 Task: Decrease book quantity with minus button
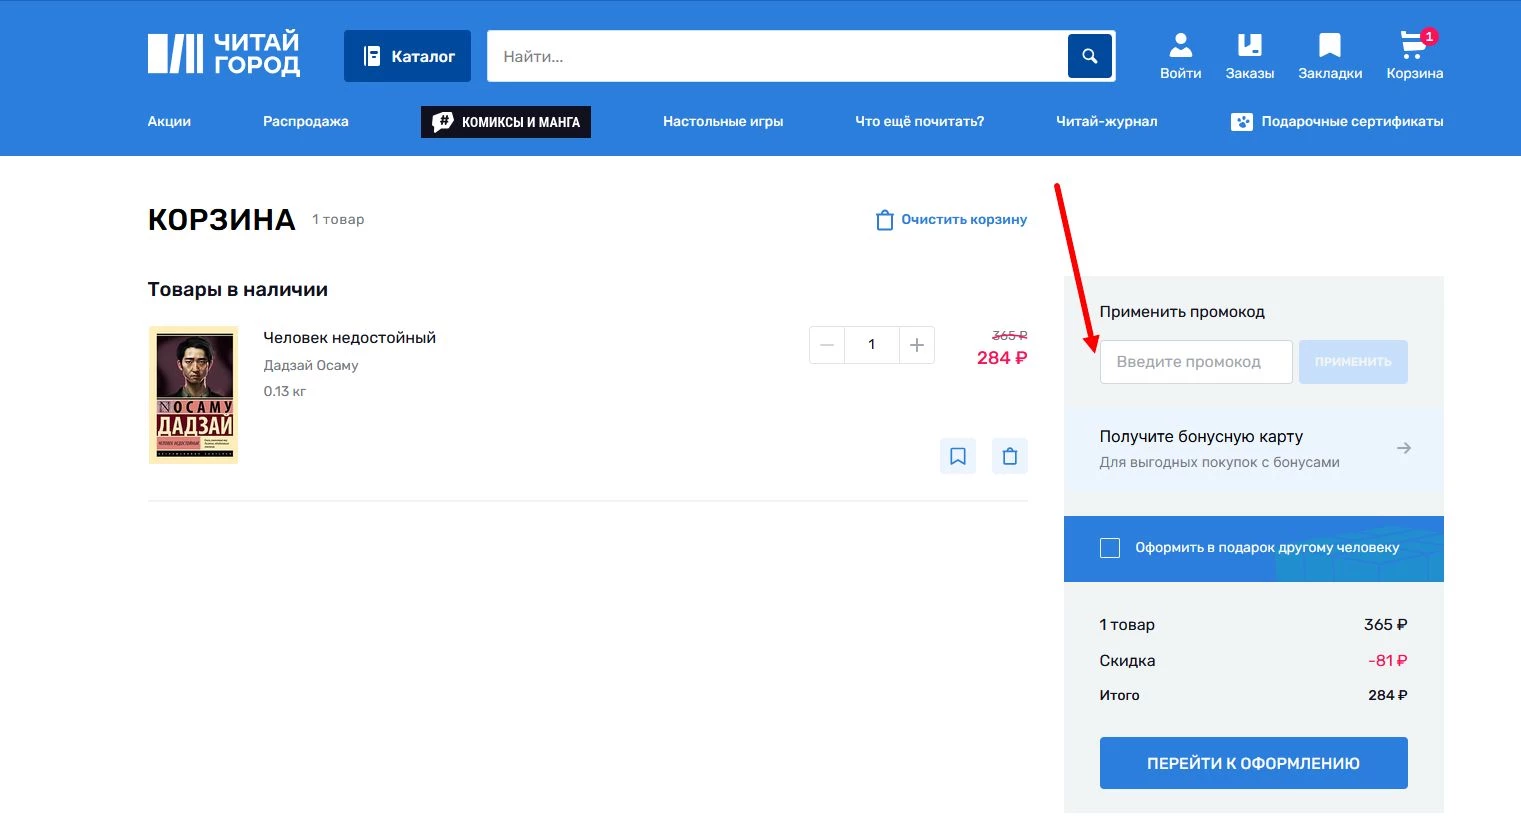(x=826, y=344)
